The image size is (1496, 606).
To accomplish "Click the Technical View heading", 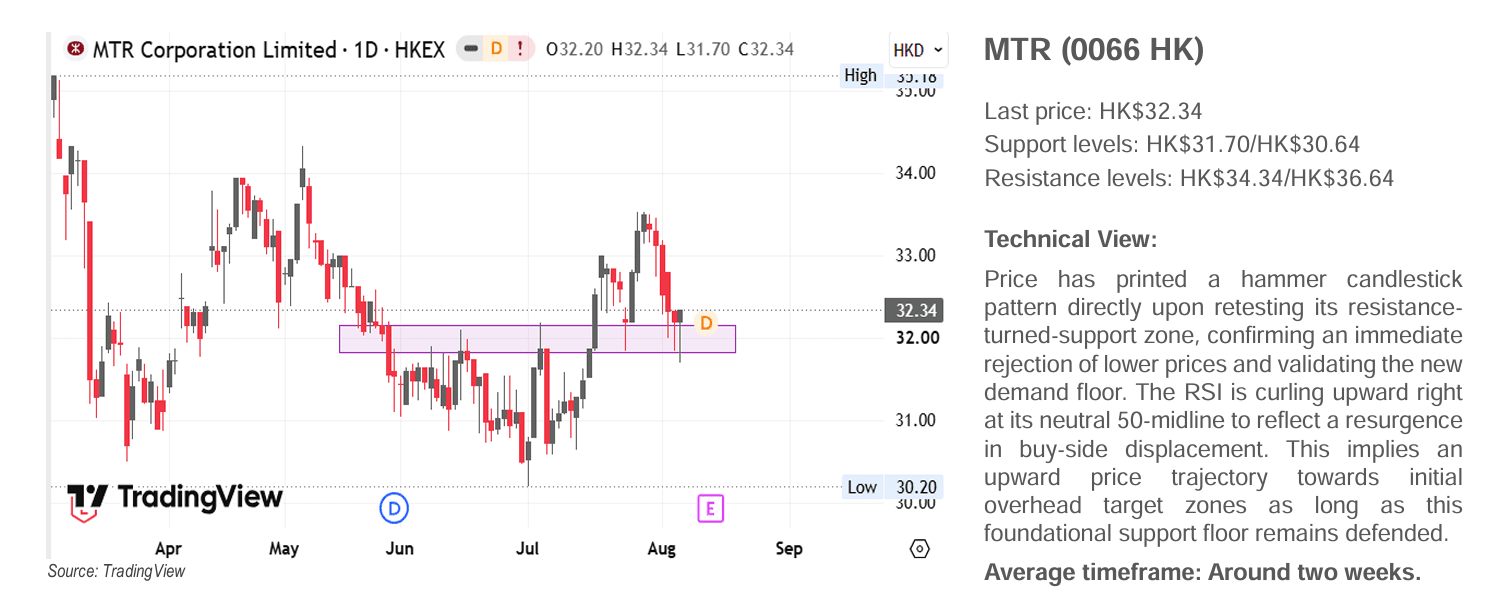I will pyautogui.click(x=1070, y=239).
